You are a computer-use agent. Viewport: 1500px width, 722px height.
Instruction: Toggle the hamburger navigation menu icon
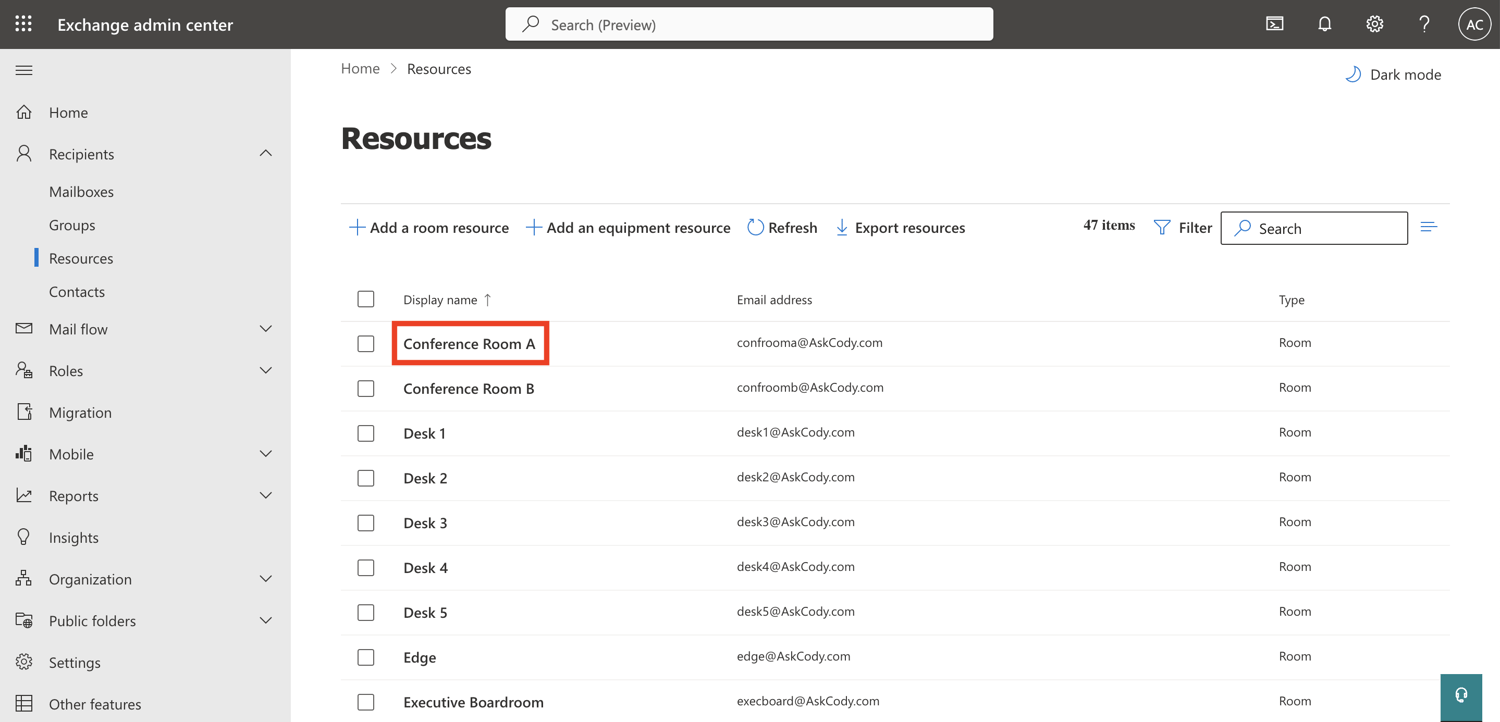click(24, 70)
